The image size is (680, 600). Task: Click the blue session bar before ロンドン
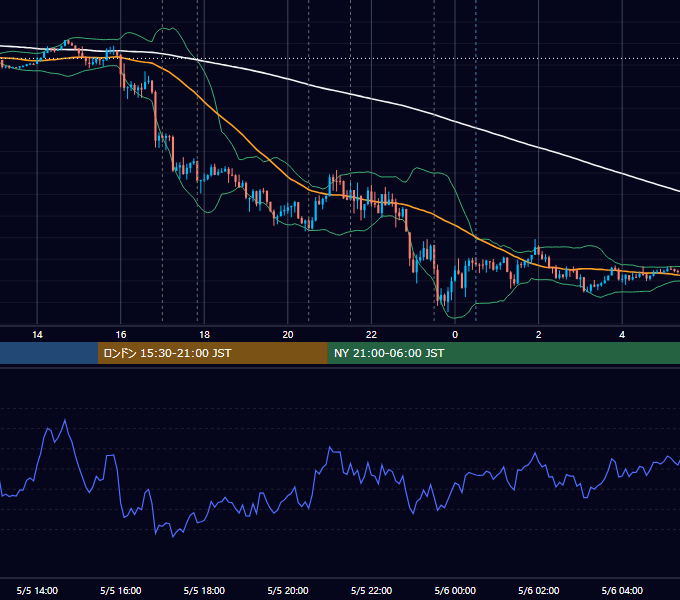click(49, 353)
